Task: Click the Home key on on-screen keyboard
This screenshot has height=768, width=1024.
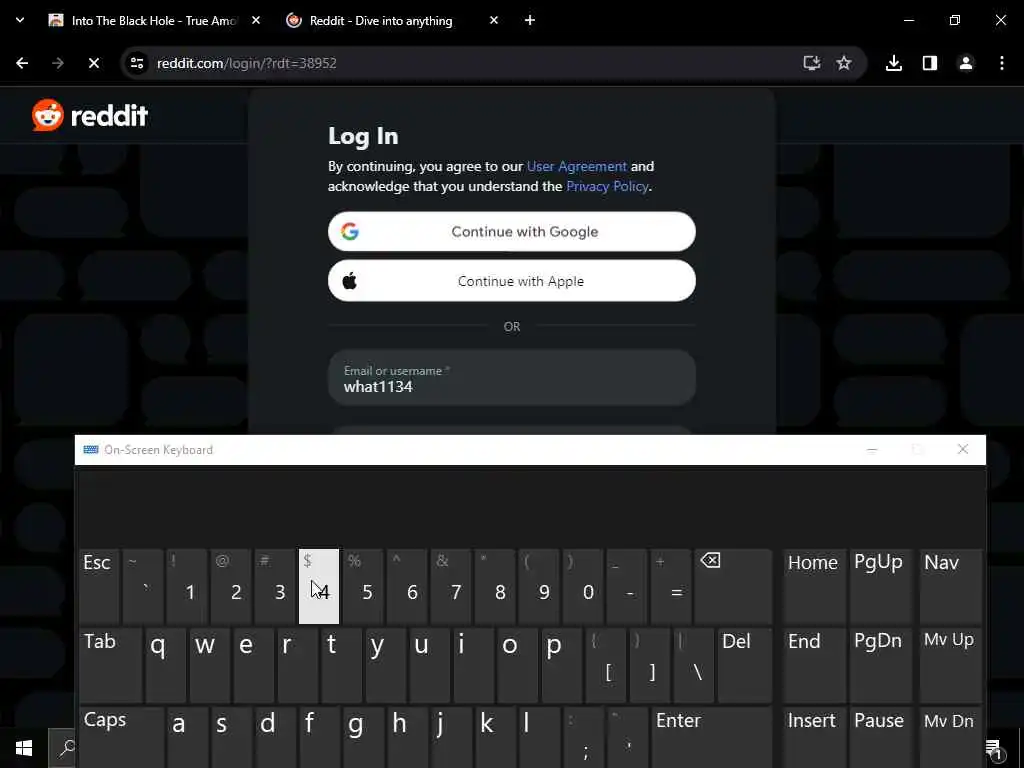Action: pos(813,586)
